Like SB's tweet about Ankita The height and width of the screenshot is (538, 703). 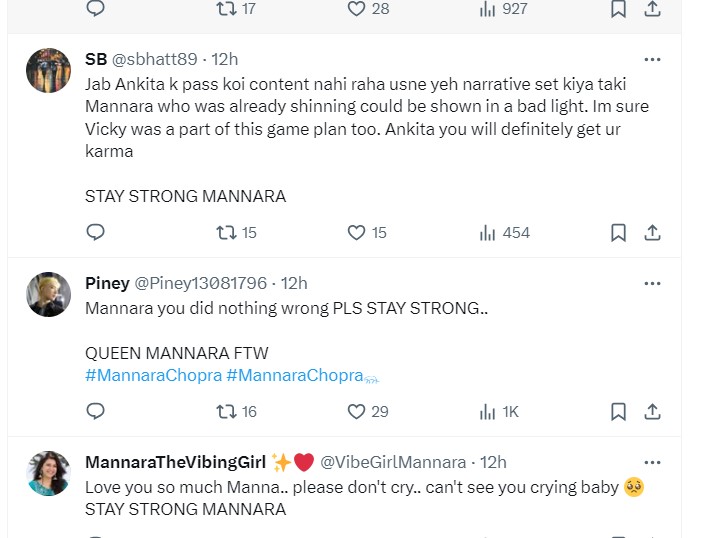point(356,233)
